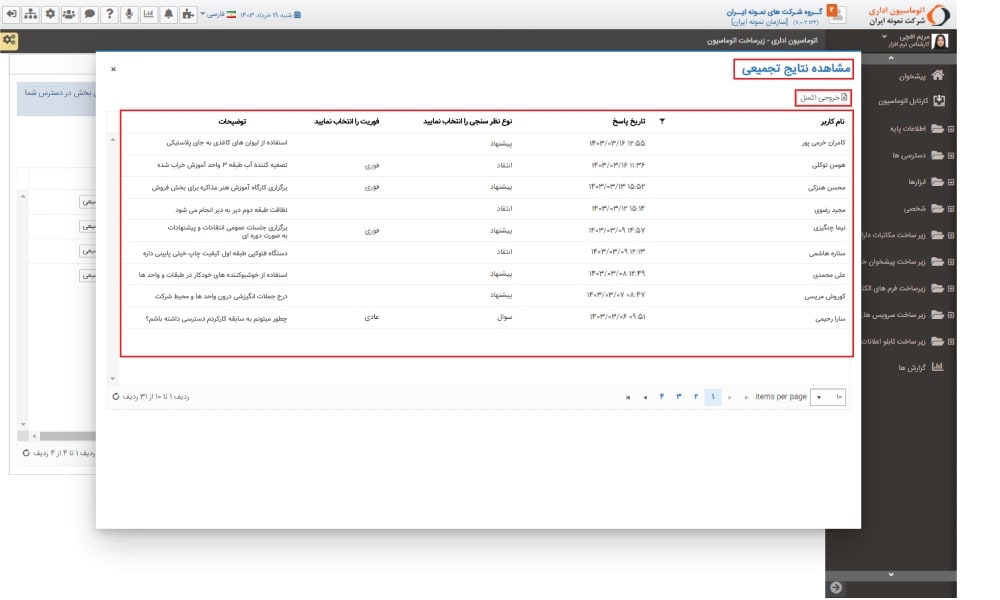Open the chat bubble icon
1000x600 pixels.
[x=89, y=15]
